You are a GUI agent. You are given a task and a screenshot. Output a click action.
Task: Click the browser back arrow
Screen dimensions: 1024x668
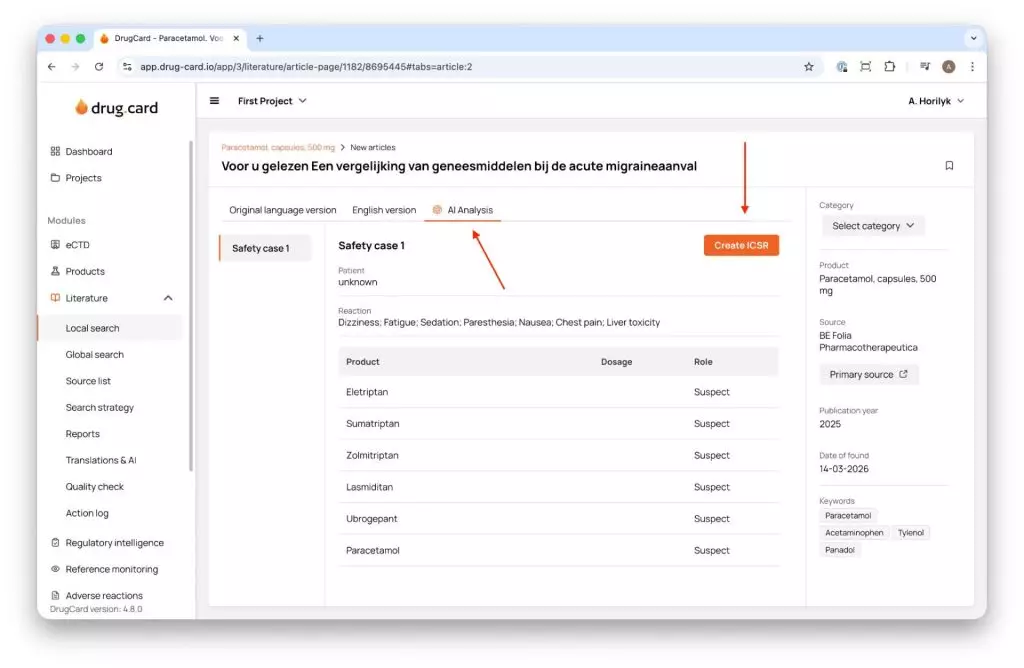coord(52,67)
